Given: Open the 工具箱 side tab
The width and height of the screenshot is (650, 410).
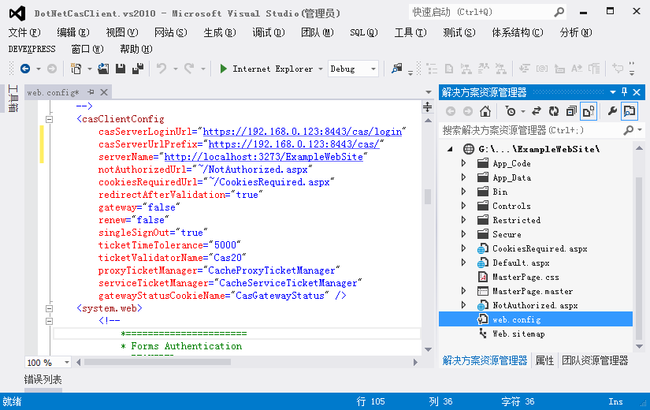Looking at the screenshot, I should 13,99.
